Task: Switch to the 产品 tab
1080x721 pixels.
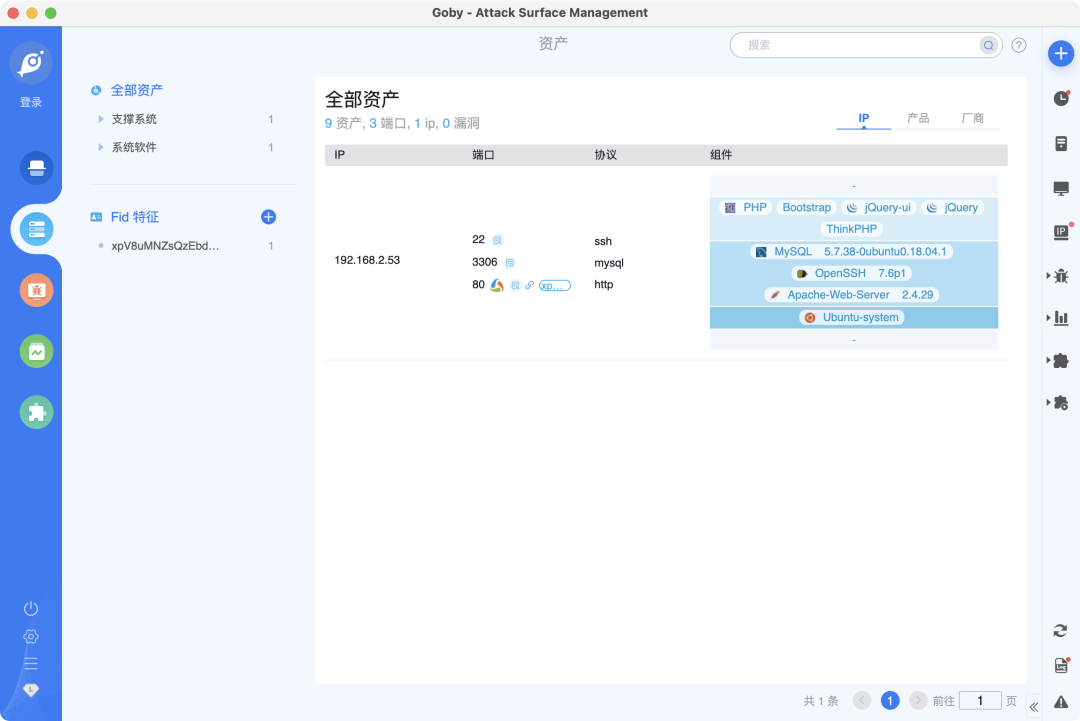Action: coord(918,118)
